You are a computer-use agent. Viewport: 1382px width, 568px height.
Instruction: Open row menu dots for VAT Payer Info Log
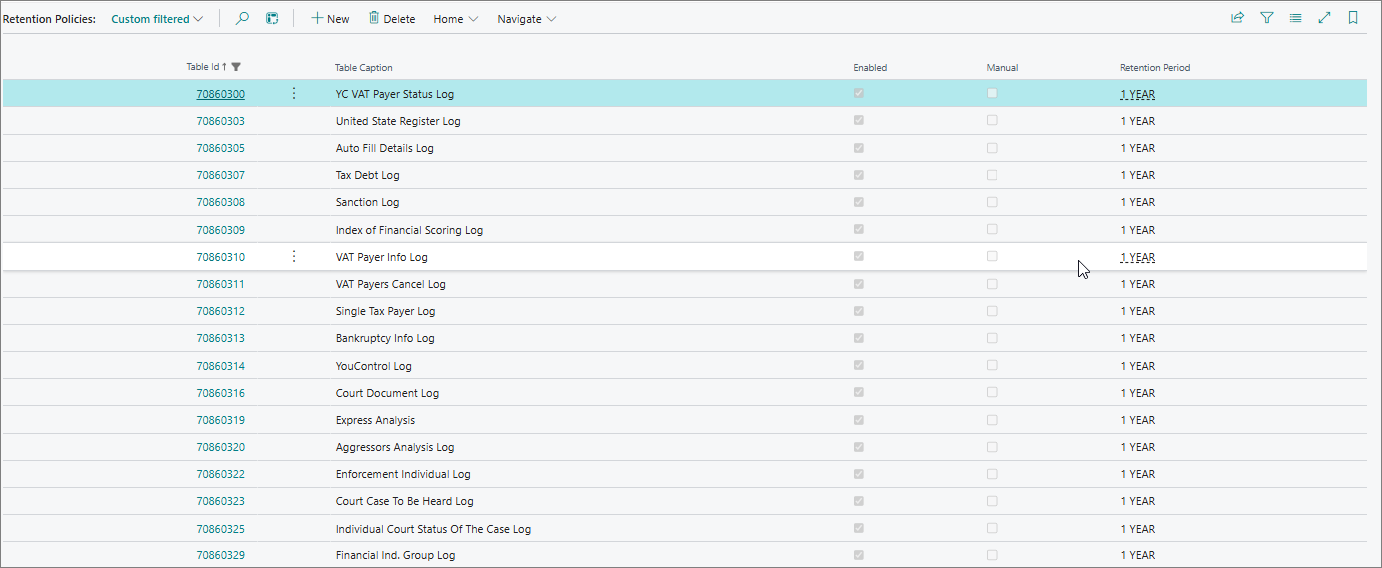click(x=293, y=256)
